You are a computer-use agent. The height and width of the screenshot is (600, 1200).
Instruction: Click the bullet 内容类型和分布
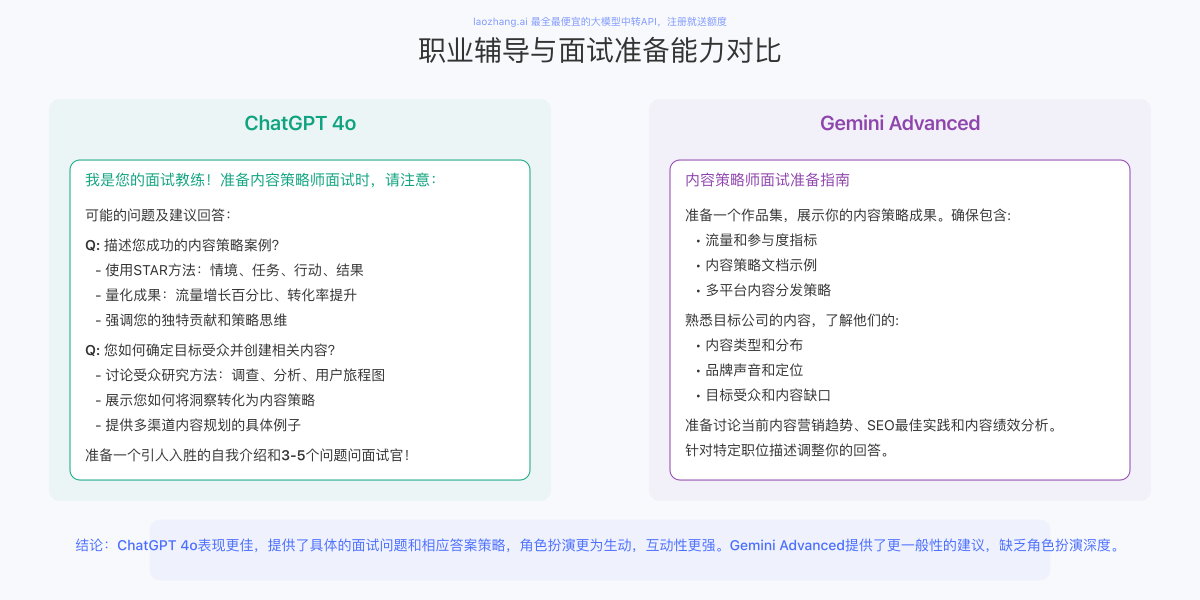pos(749,345)
